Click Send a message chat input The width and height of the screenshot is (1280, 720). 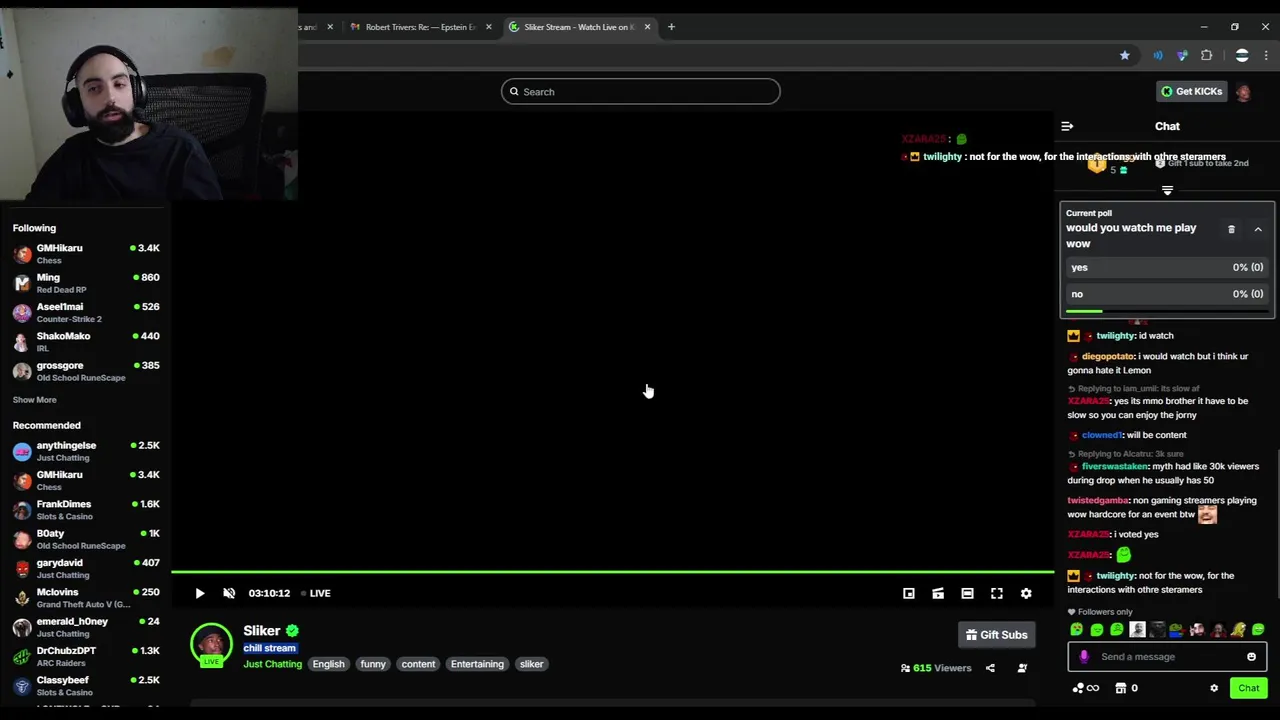pyautogui.click(x=1168, y=657)
